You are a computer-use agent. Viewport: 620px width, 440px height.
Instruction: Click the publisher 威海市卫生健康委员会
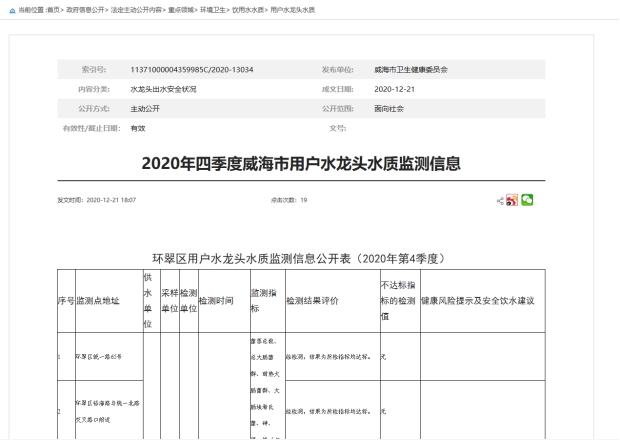tap(410, 70)
